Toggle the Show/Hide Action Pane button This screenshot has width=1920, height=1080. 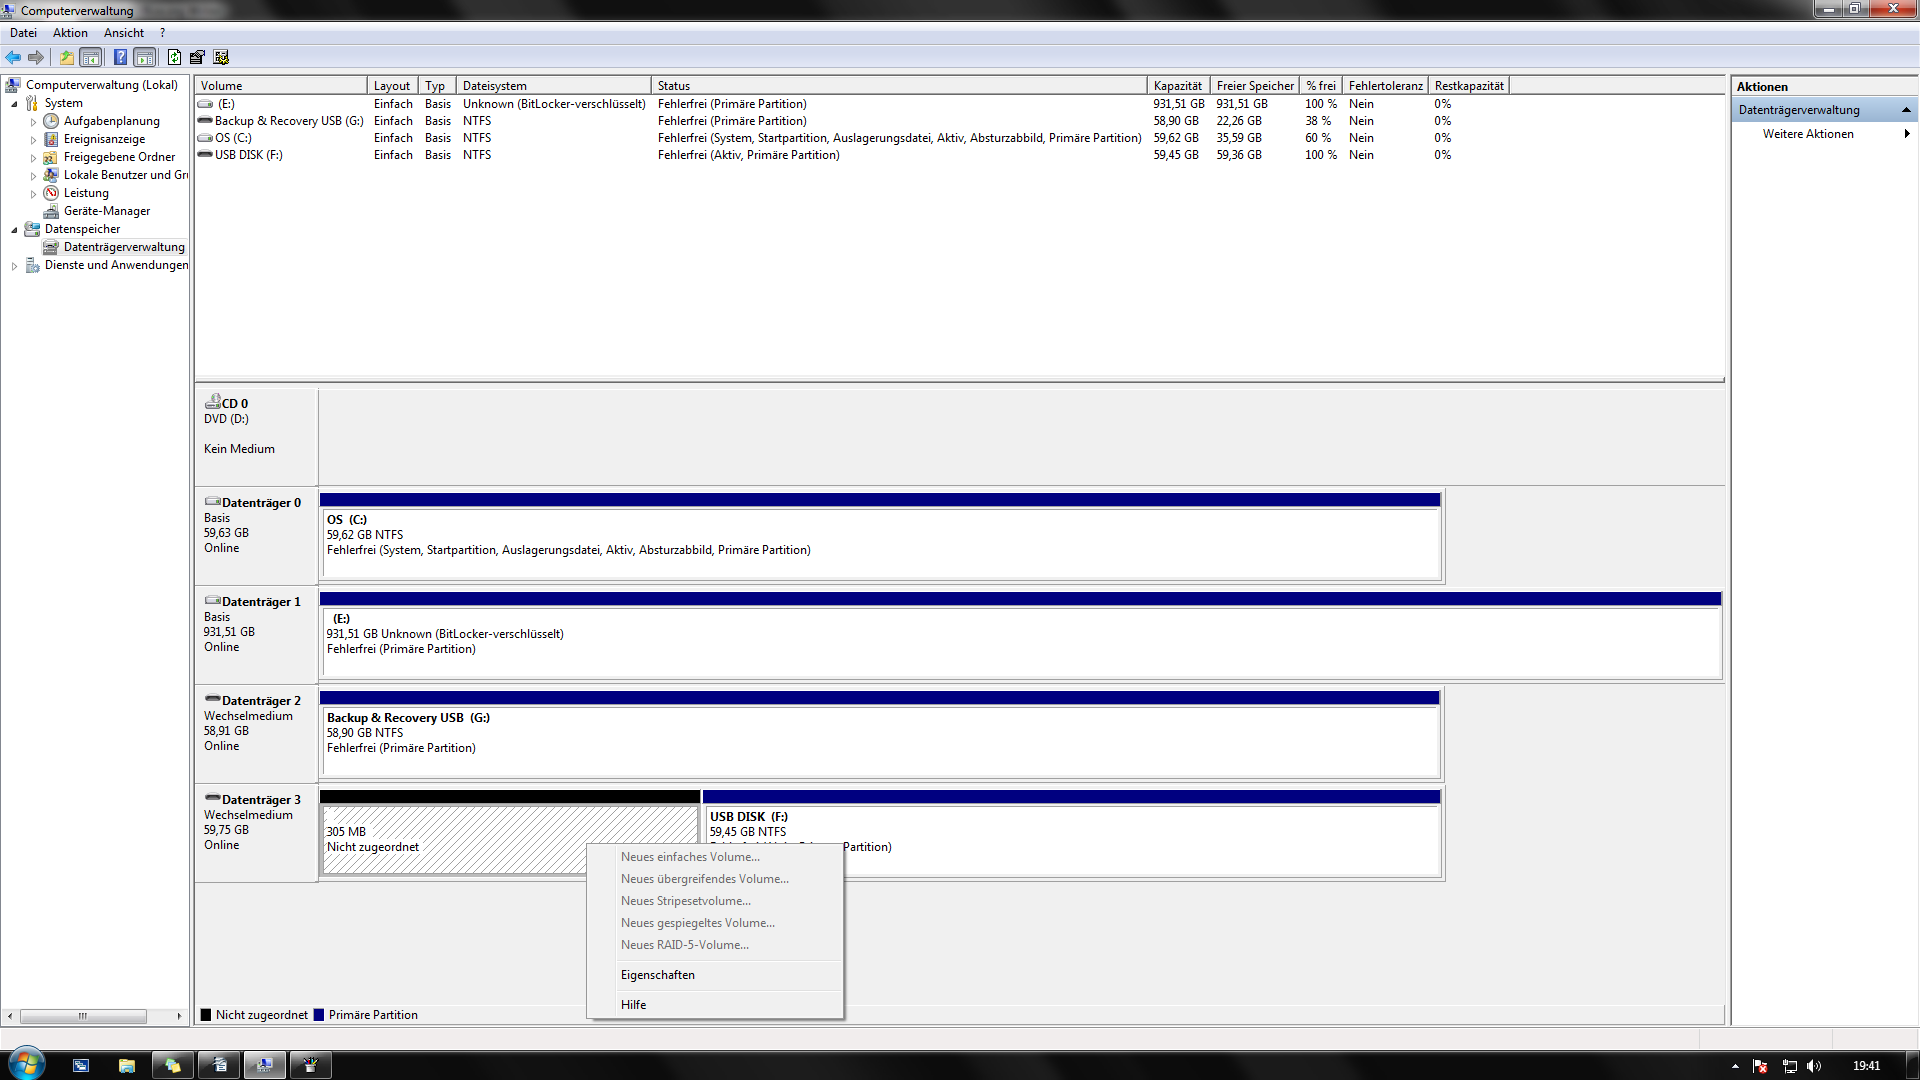145,57
